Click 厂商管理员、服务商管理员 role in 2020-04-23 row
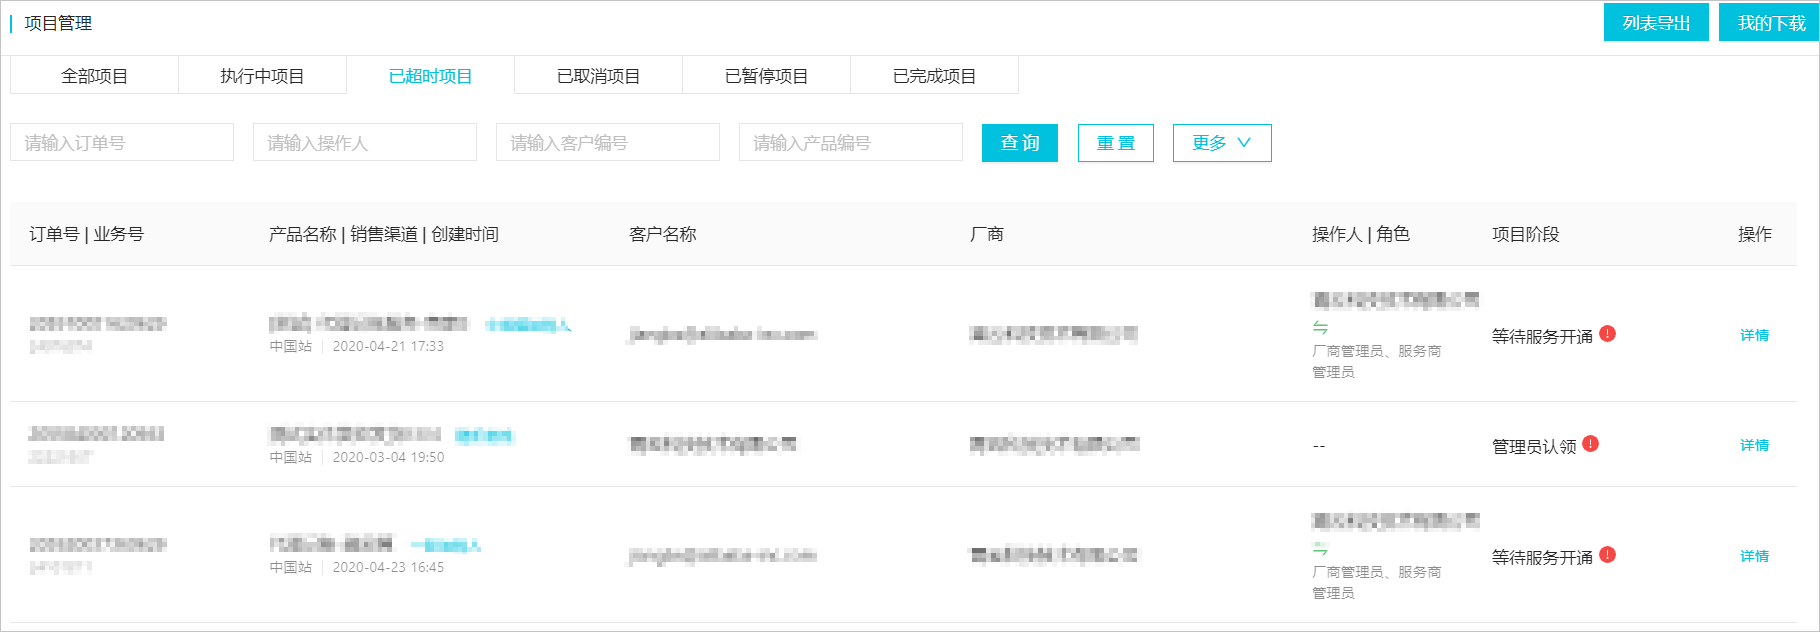Viewport: 1820px width, 632px height. point(1376,582)
